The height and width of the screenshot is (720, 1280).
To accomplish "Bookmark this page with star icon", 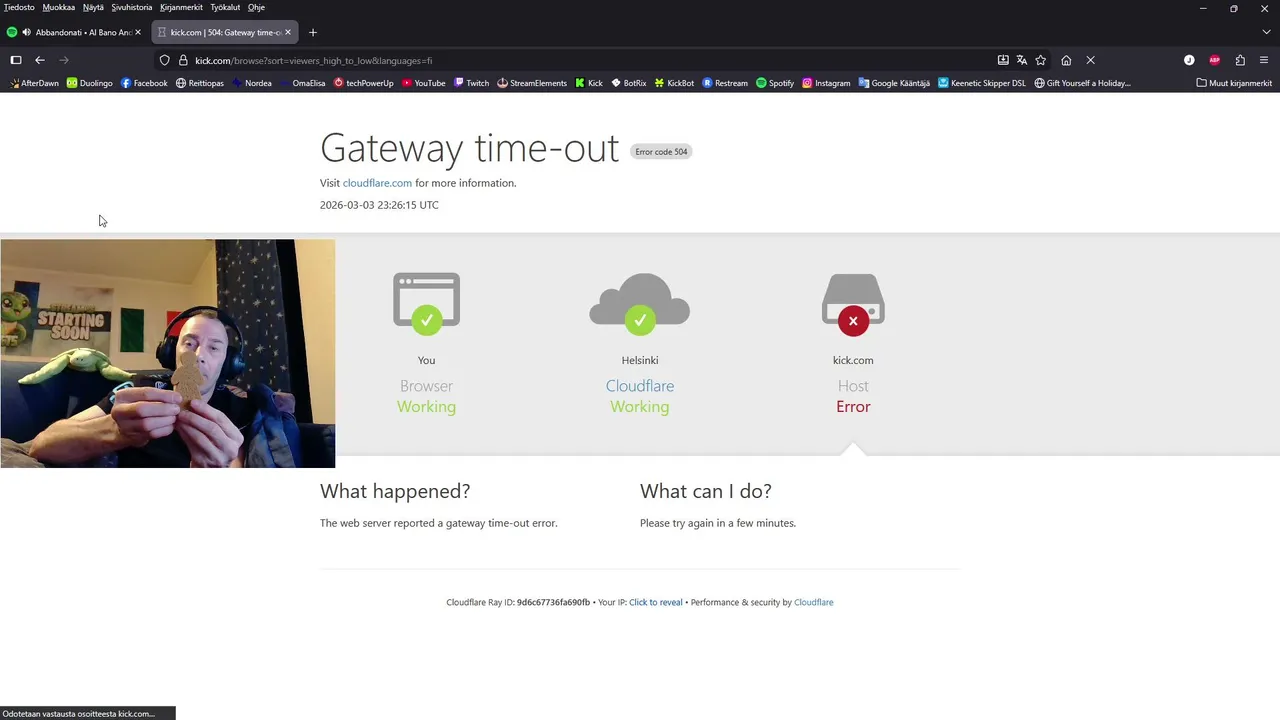I will [x=1041, y=60].
